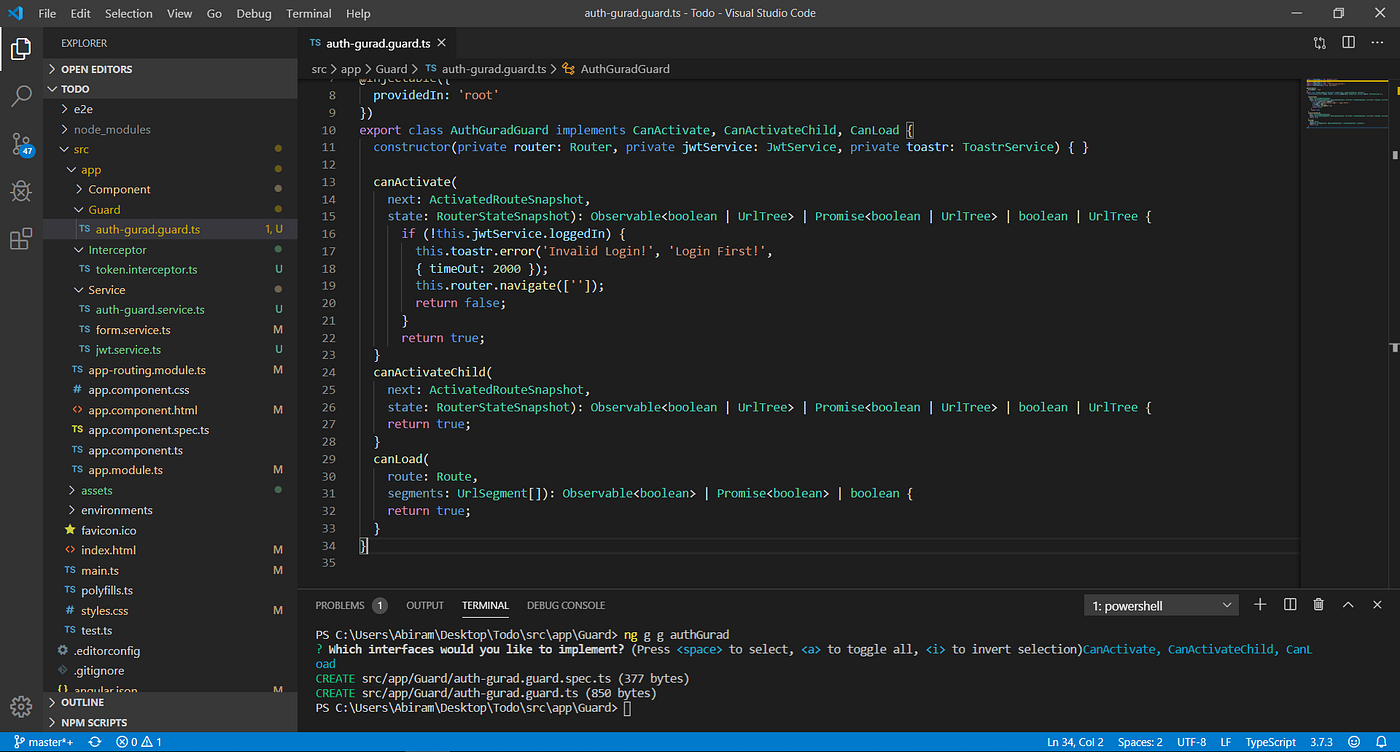Open the Extensions view icon
The width and height of the screenshot is (1400, 752).
coord(21,239)
